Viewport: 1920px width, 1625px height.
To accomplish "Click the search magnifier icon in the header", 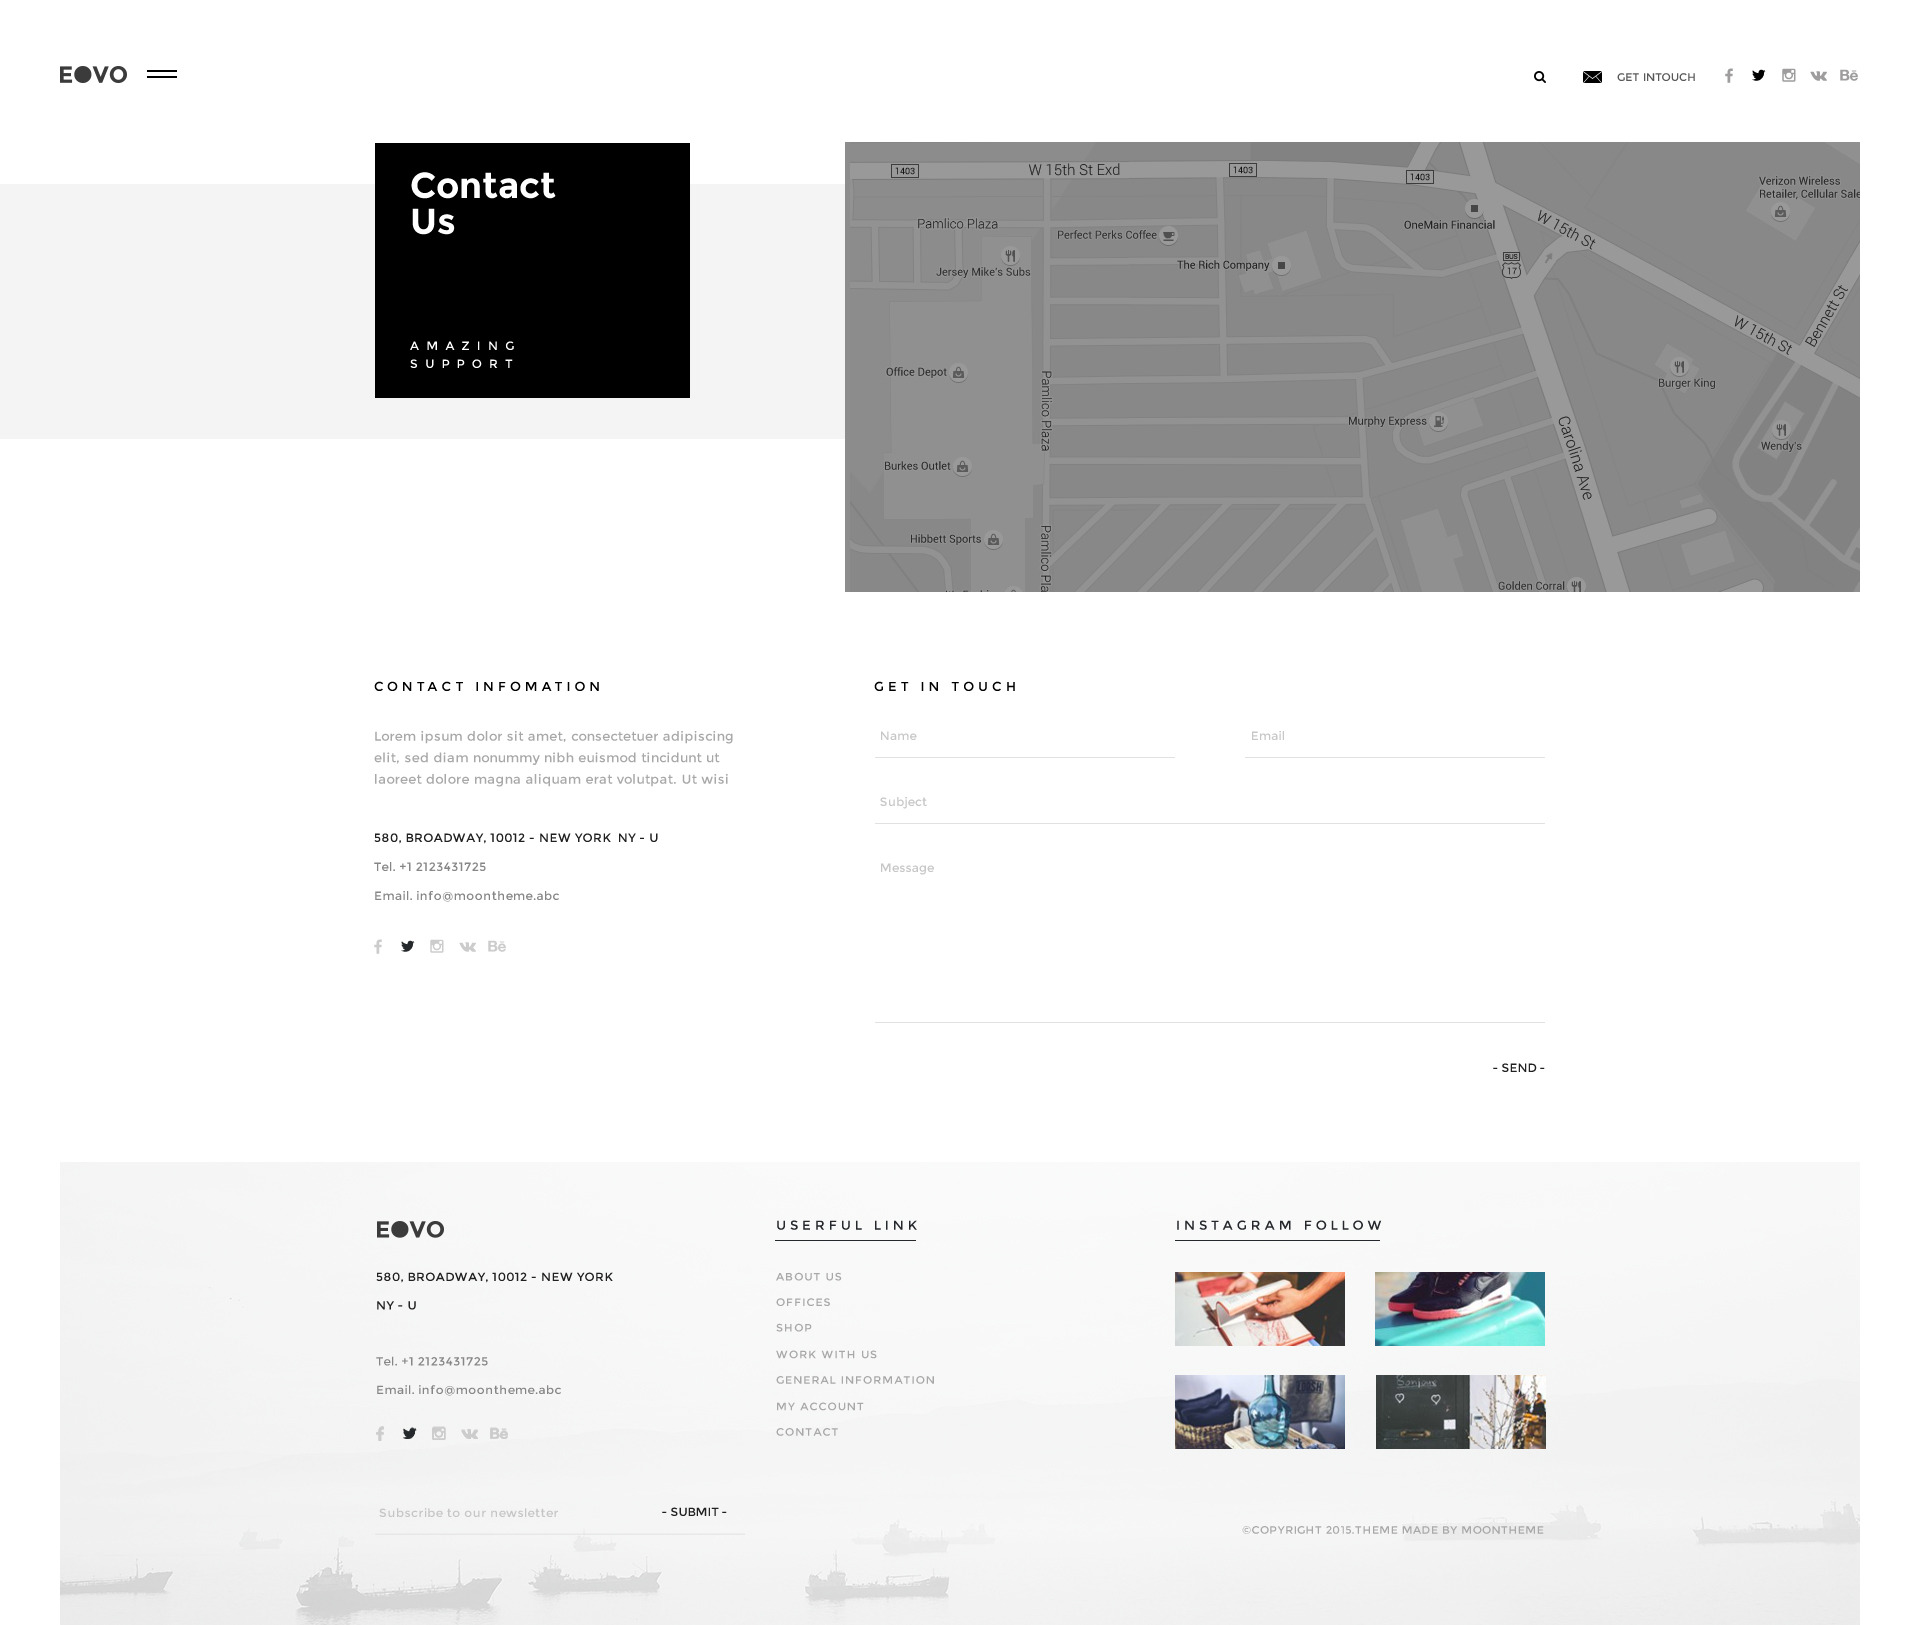I will tap(1540, 77).
